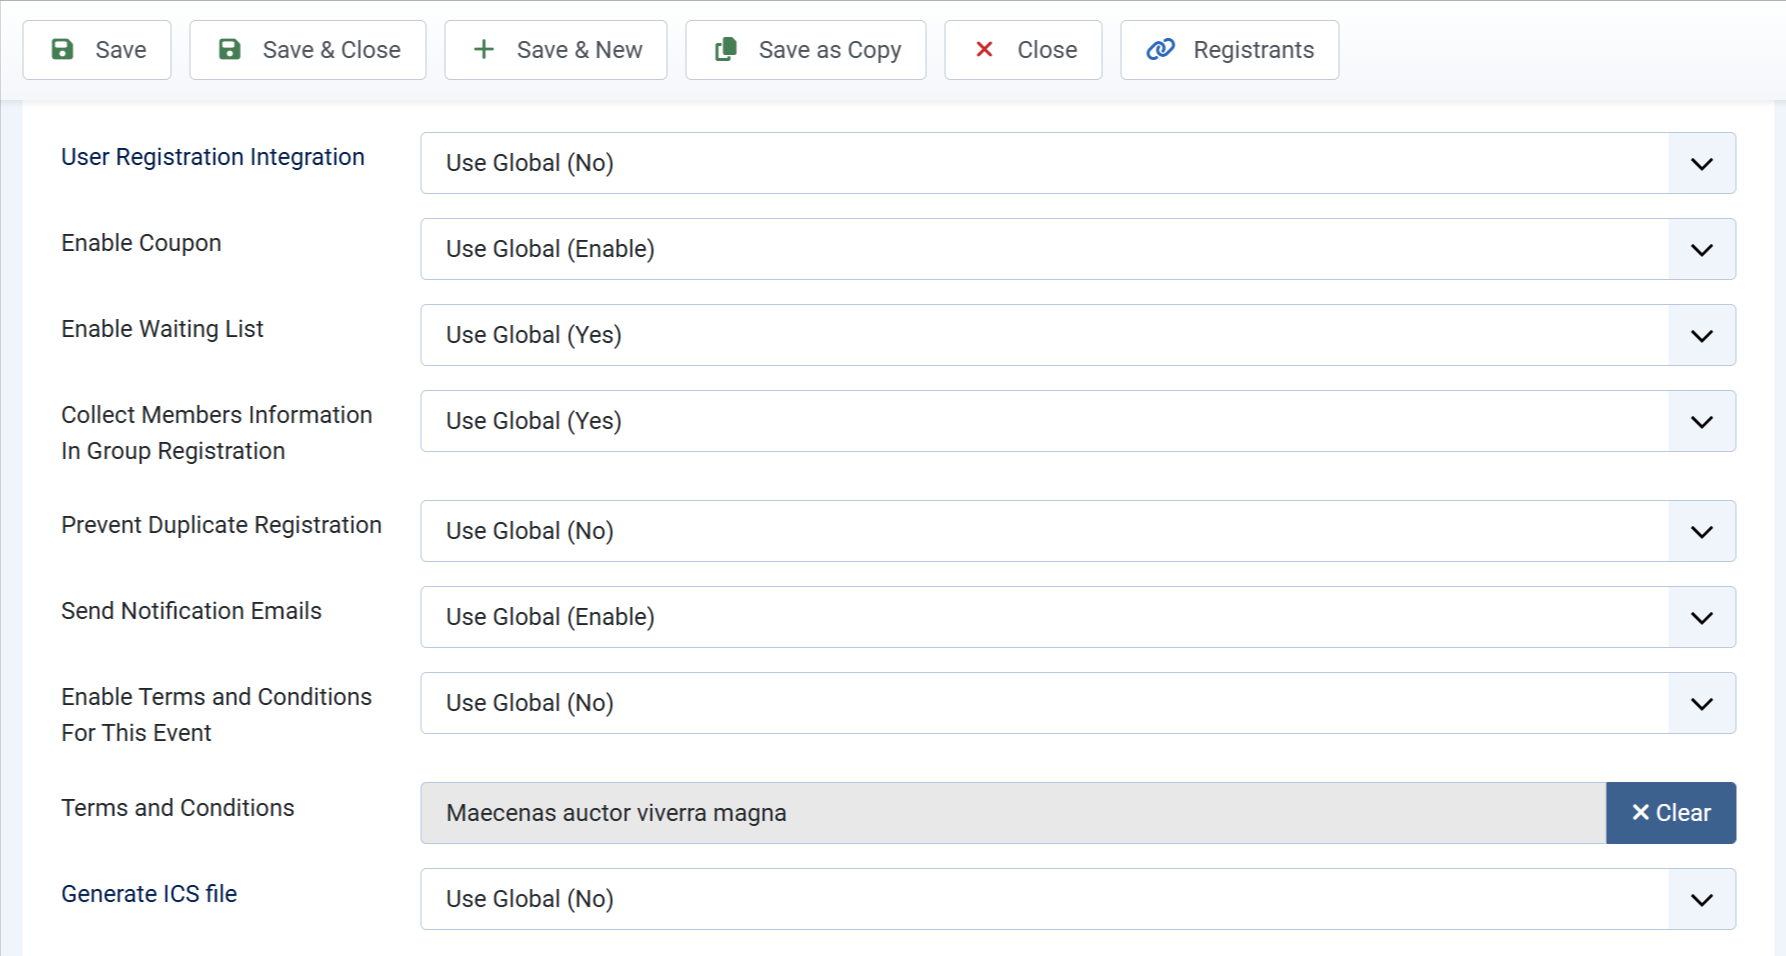Open Enable Terms and Conditions dropdown
The height and width of the screenshot is (956, 1786).
coord(1078,703)
